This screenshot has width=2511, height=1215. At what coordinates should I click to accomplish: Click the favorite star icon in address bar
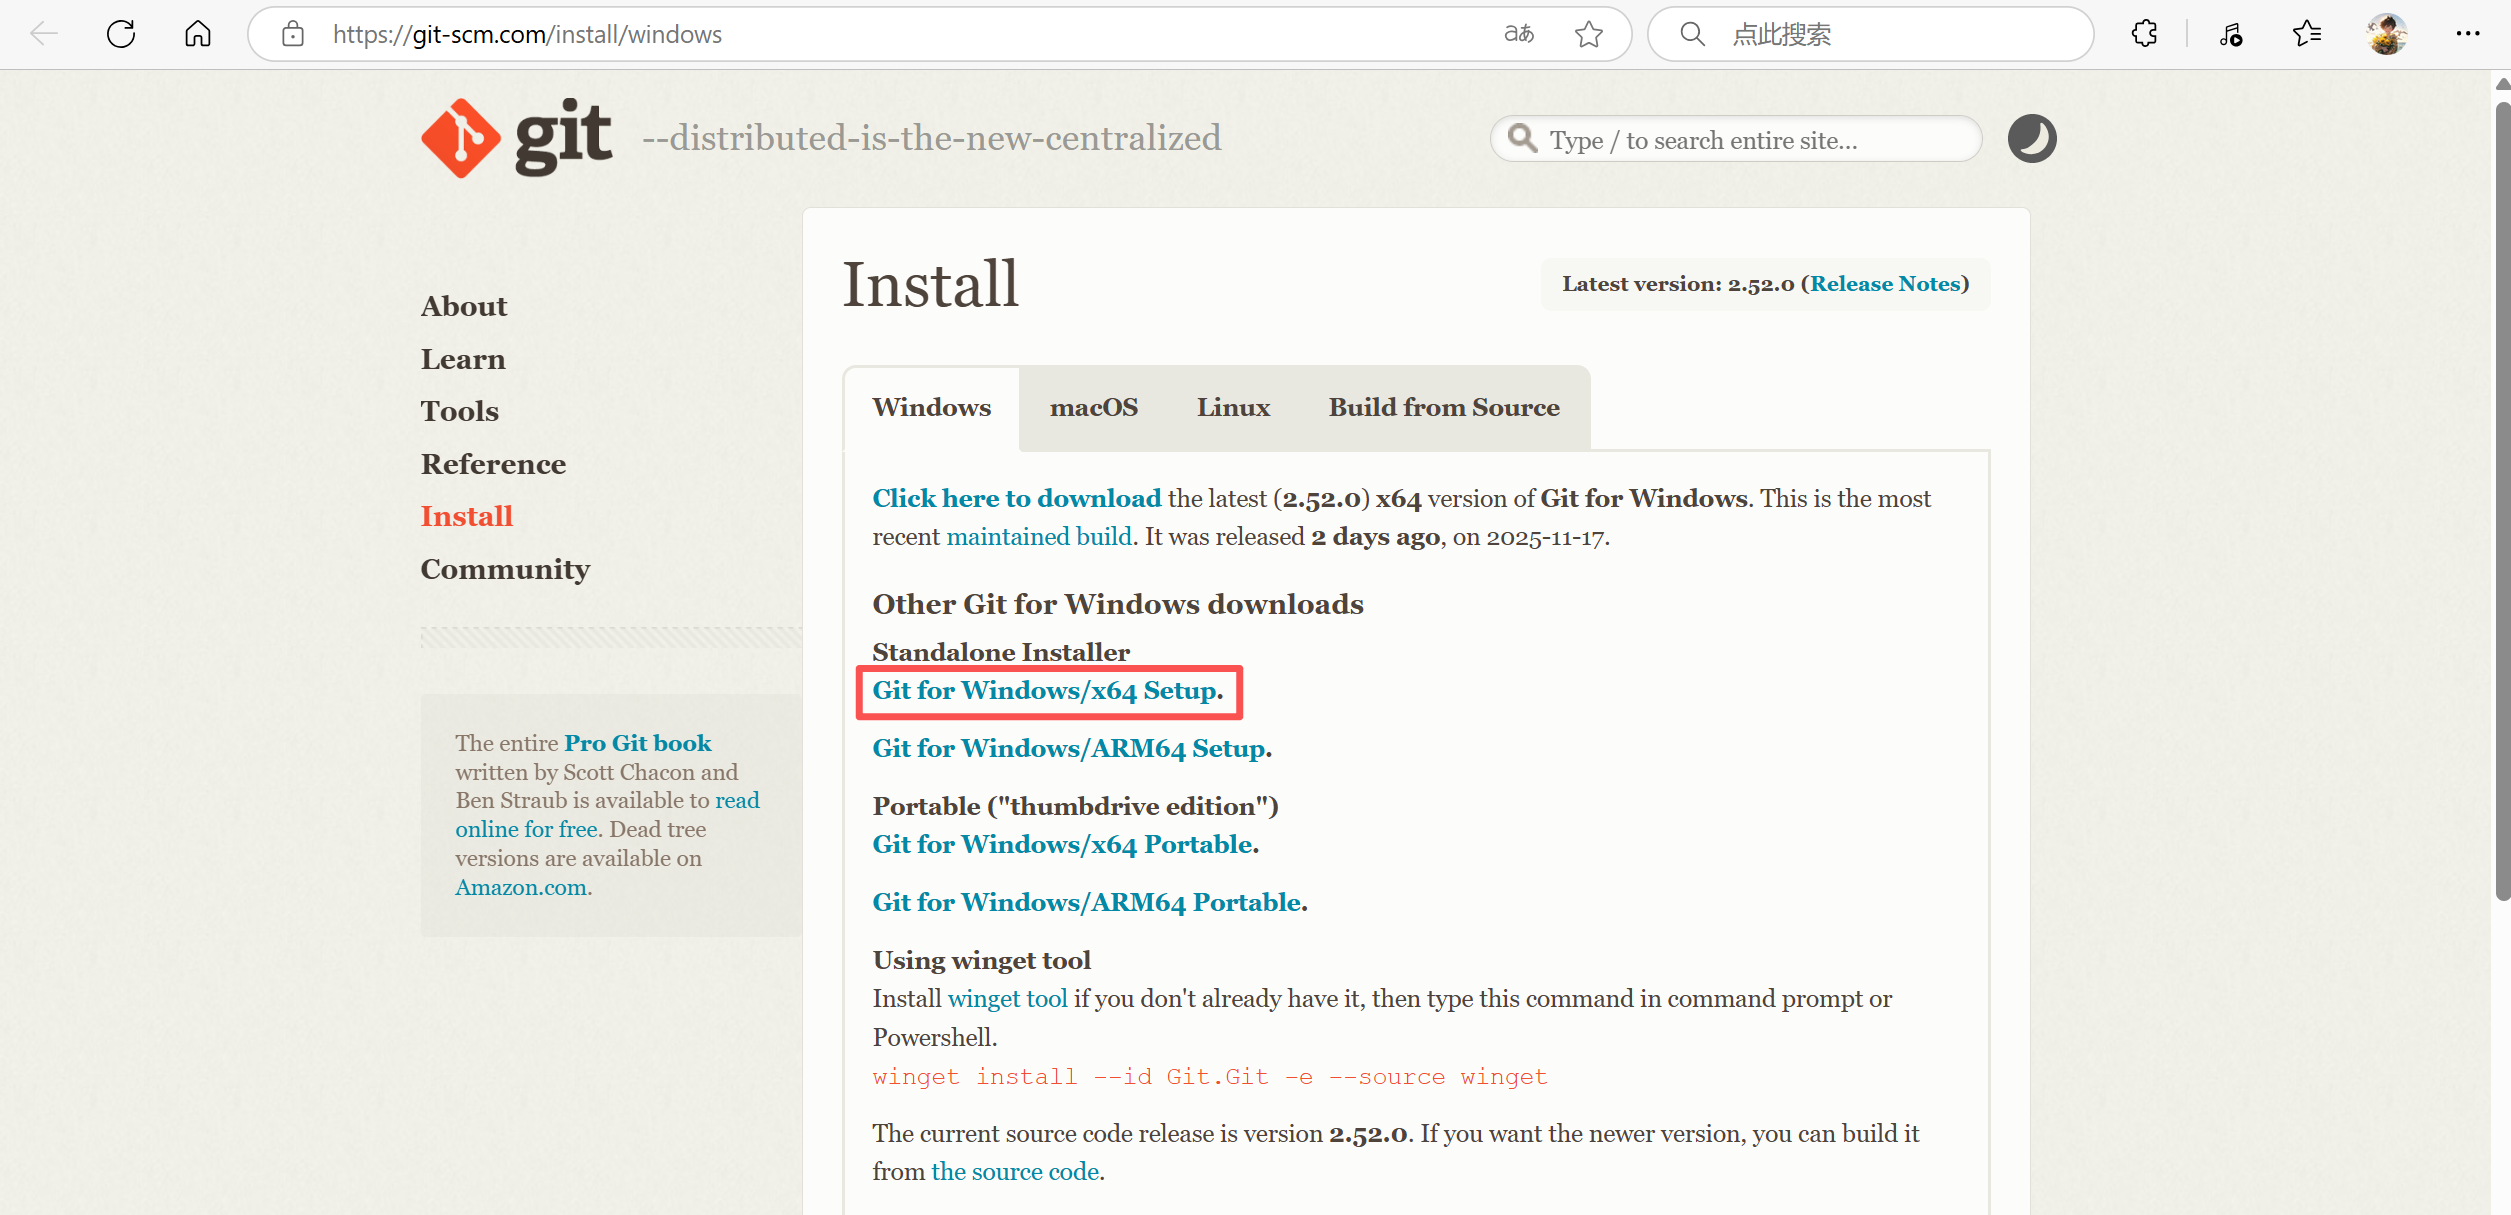click(1588, 34)
